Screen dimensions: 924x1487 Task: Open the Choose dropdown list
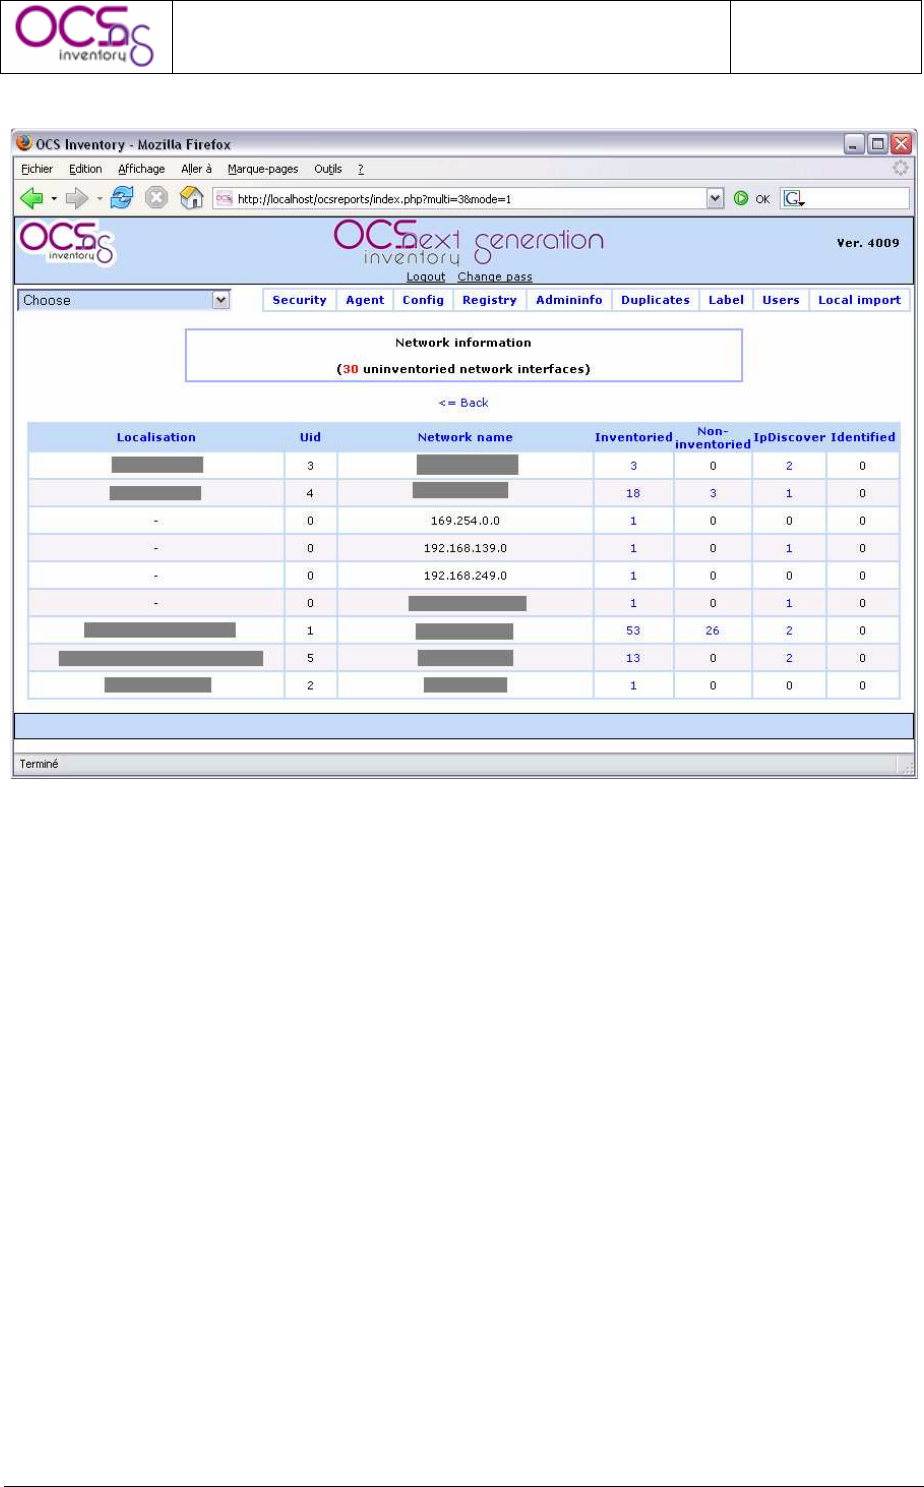coord(124,300)
